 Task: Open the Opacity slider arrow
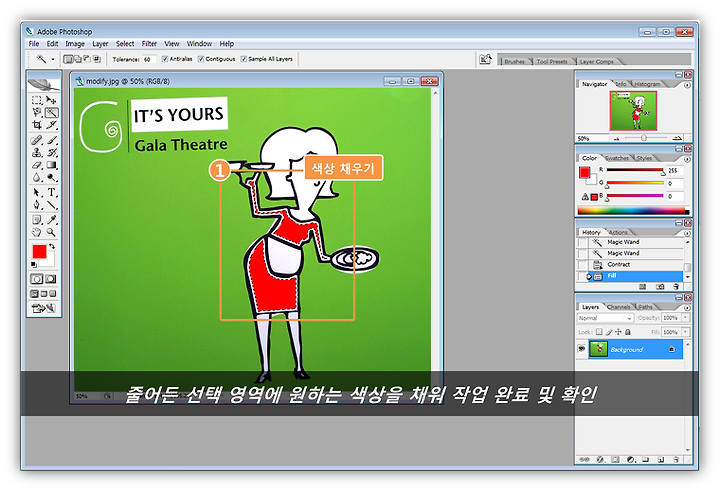tap(686, 317)
